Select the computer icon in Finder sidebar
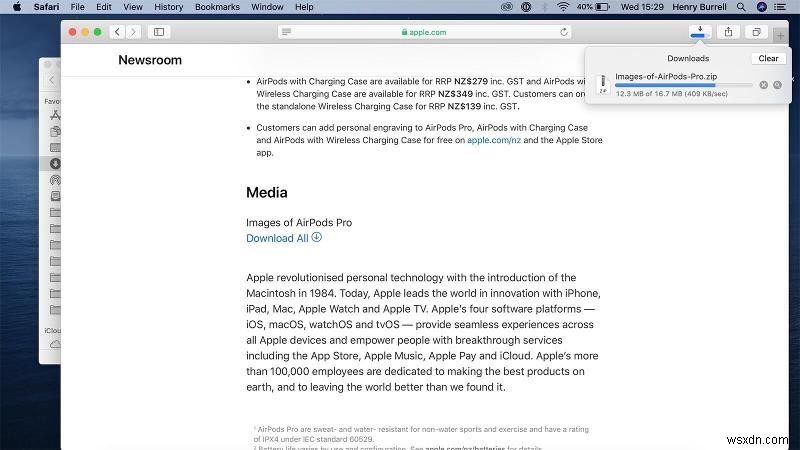 (x=55, y=196)
